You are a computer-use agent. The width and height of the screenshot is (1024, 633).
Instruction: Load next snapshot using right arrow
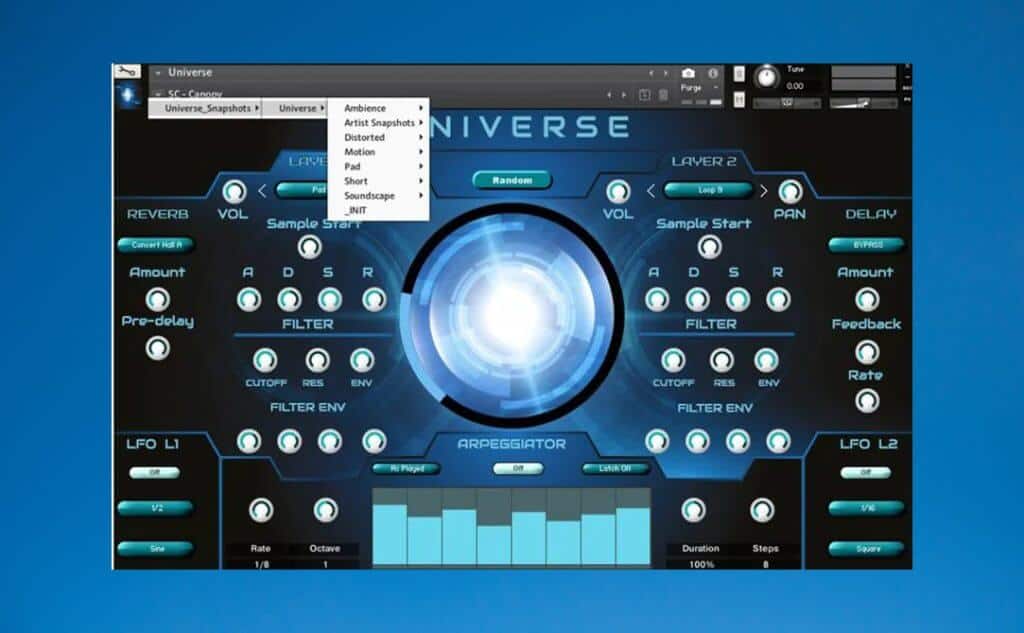click(x=624, y=95)
